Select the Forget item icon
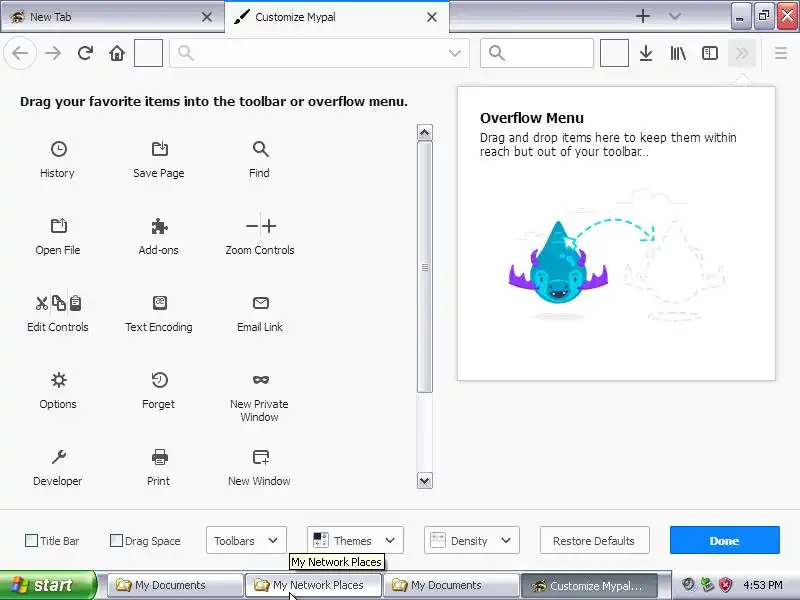The height and width of the screenshot is (600, 800). (x=160, y=380)
